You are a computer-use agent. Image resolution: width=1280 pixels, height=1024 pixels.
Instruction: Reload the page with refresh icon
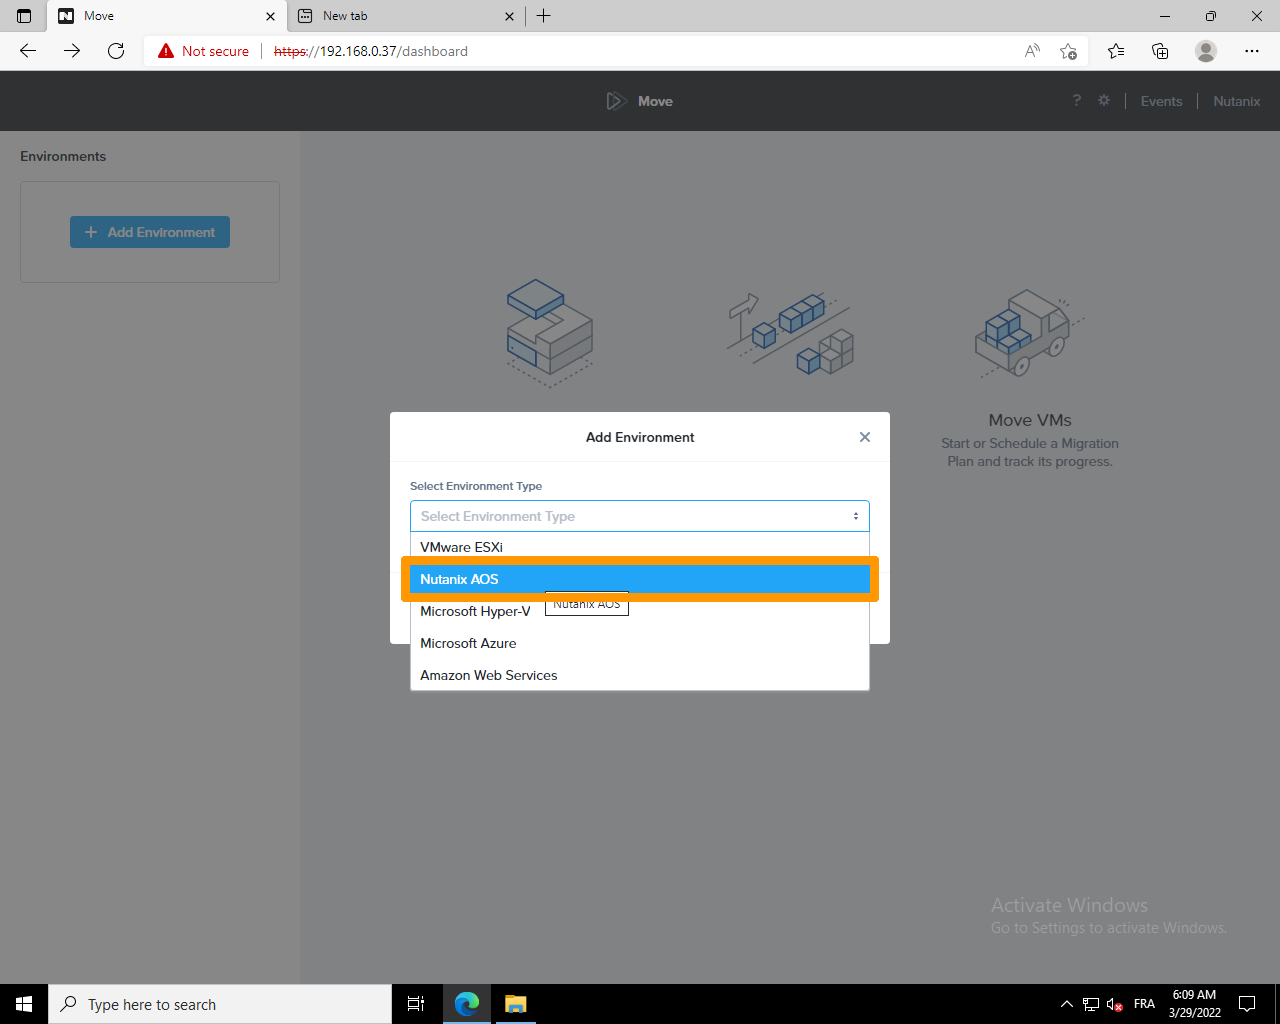click(x=116, y=51)
